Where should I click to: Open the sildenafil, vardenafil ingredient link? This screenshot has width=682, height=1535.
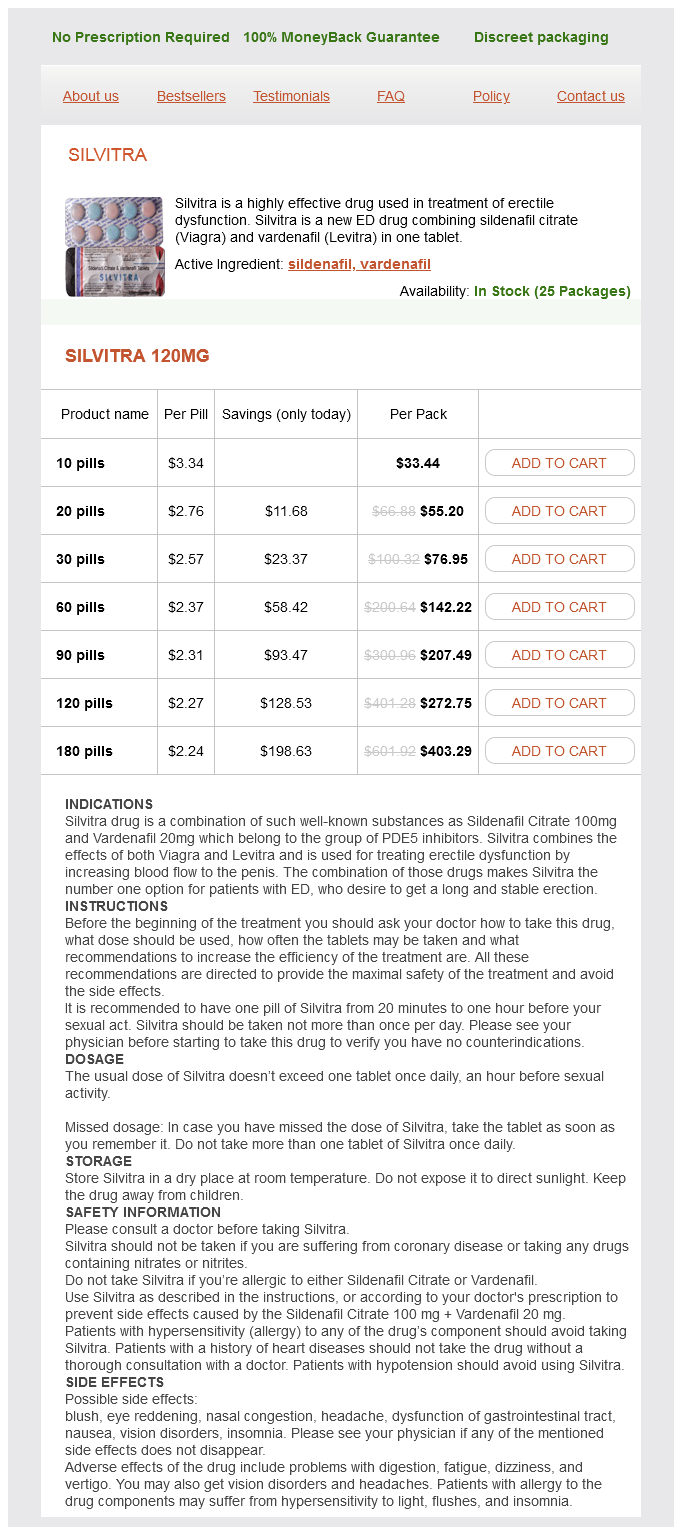click(x=359, y=264)
